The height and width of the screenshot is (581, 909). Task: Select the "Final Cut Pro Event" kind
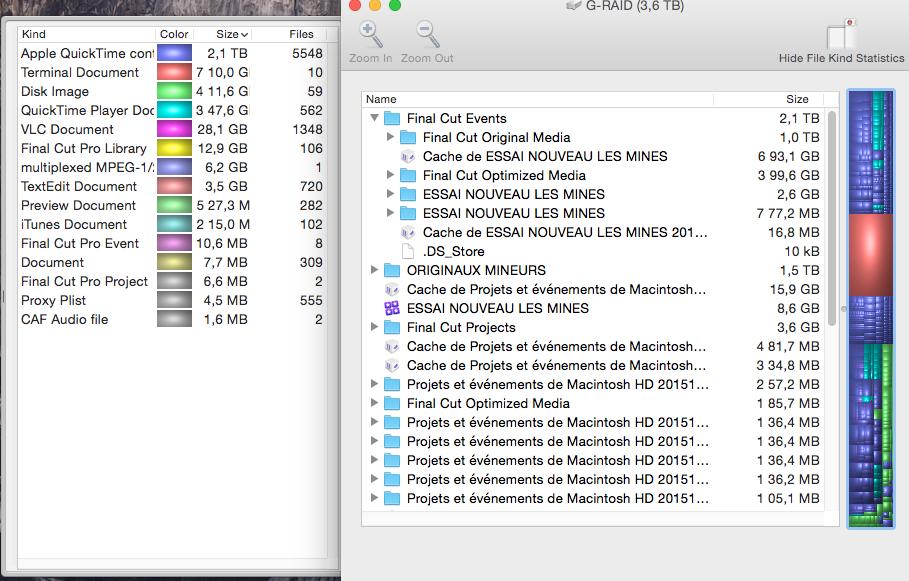[80, 244]
